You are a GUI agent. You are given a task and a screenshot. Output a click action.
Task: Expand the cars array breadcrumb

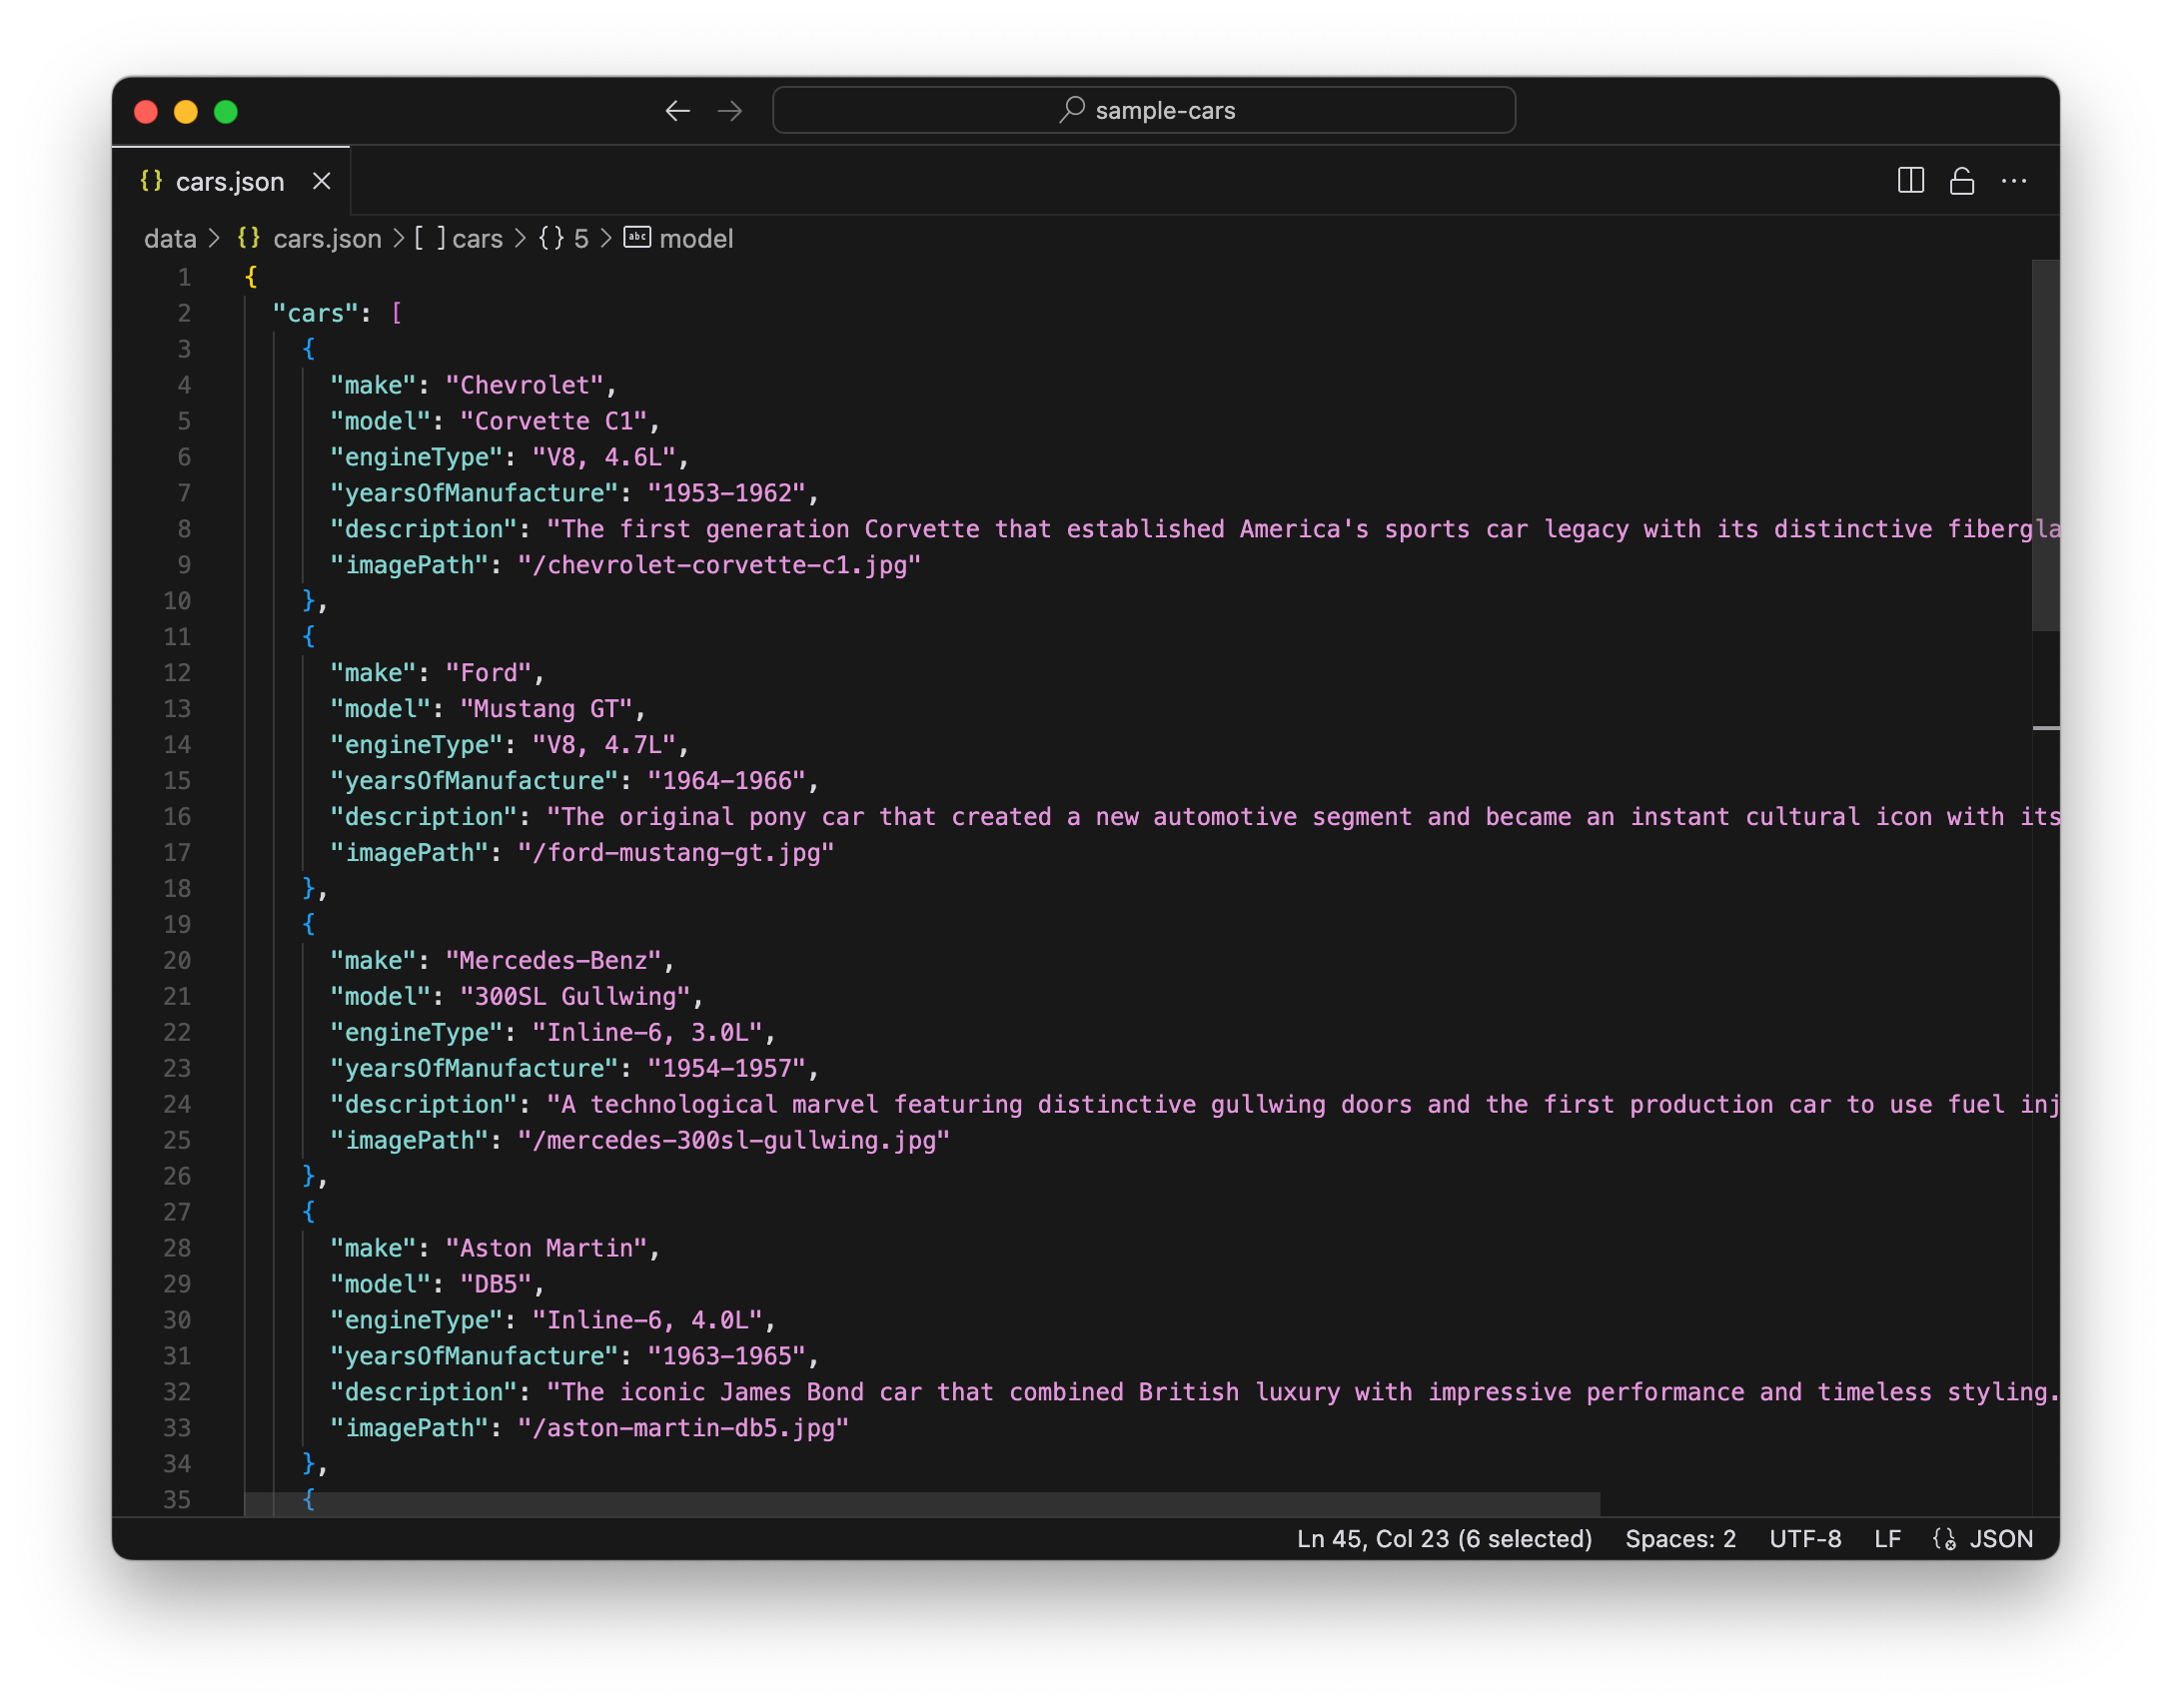[476, 239]
